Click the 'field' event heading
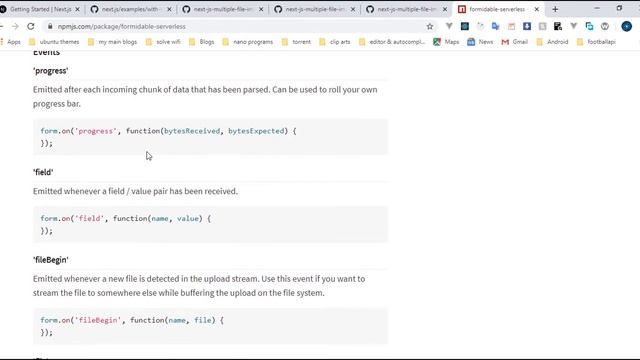The image size is (640, 360). (43, 172)
